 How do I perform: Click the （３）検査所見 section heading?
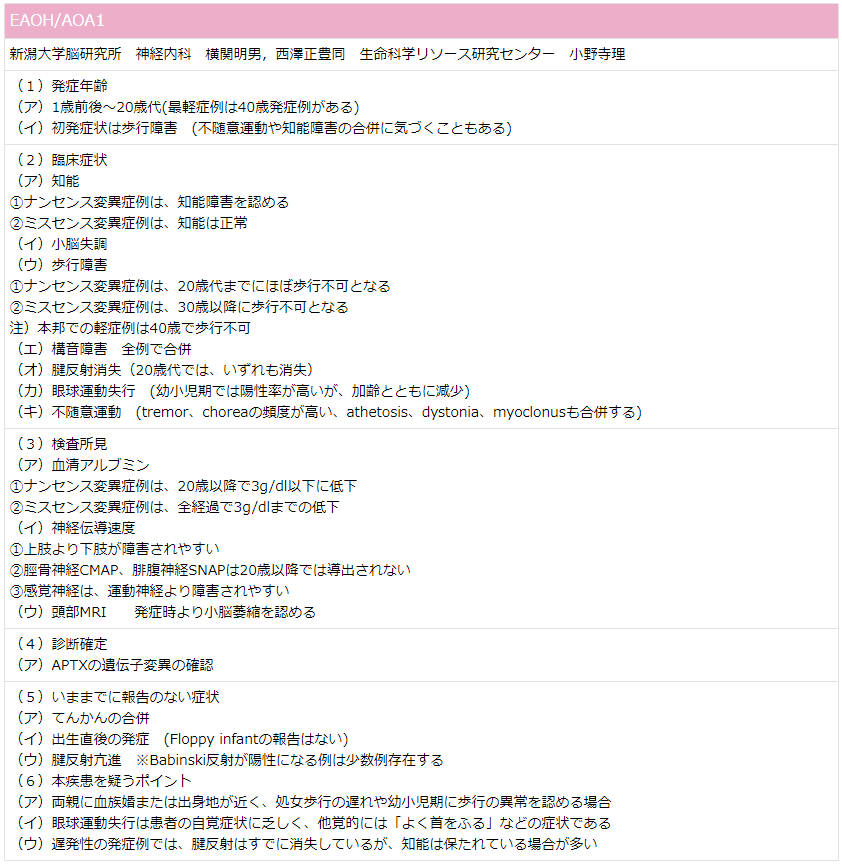coord(61,444)
